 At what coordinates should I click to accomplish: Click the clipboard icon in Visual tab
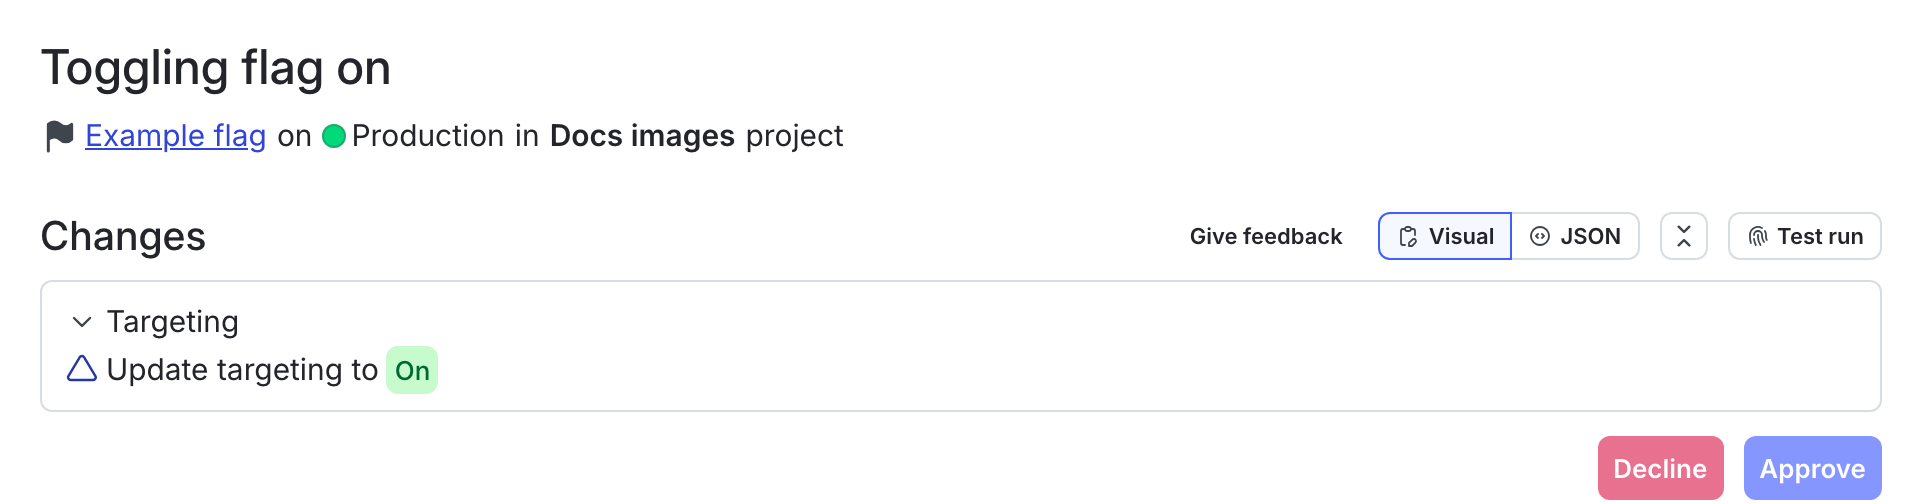(1408, 237)
